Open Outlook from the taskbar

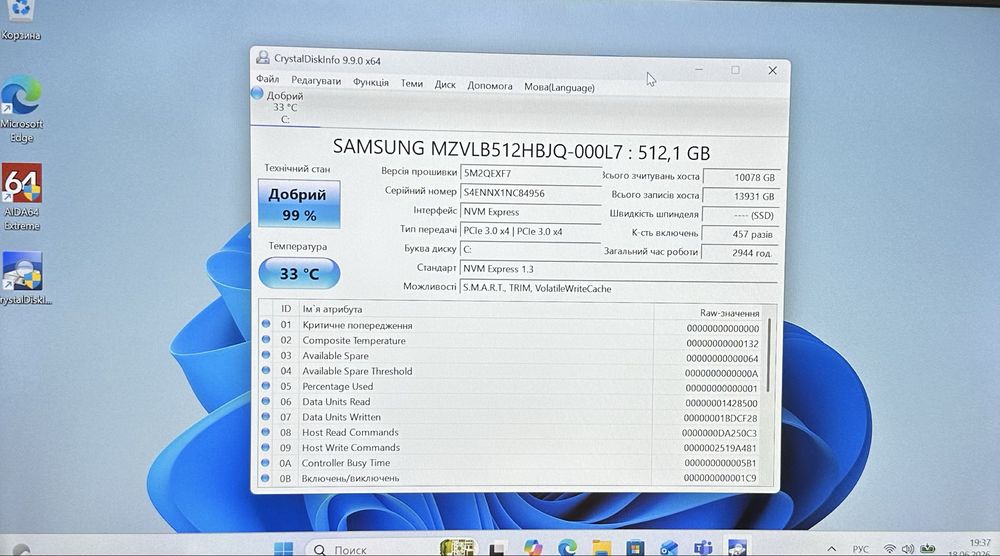[x=668, y=548]
